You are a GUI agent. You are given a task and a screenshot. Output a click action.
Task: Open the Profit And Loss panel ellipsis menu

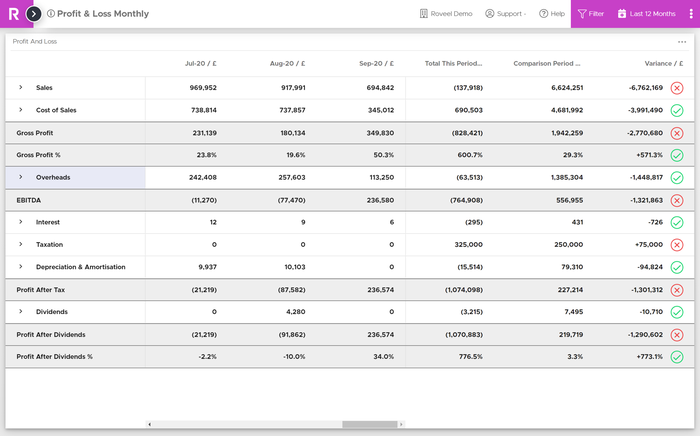682,42
